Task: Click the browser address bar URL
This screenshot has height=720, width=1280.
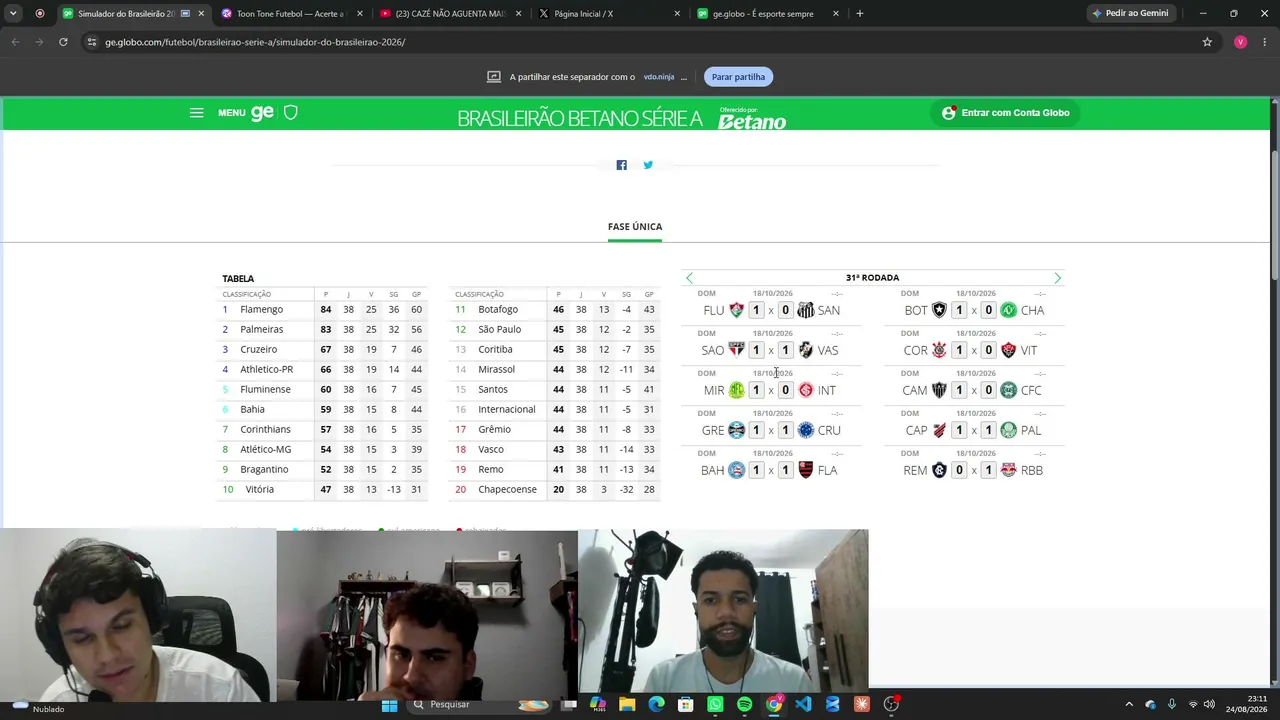Action: 255,42
